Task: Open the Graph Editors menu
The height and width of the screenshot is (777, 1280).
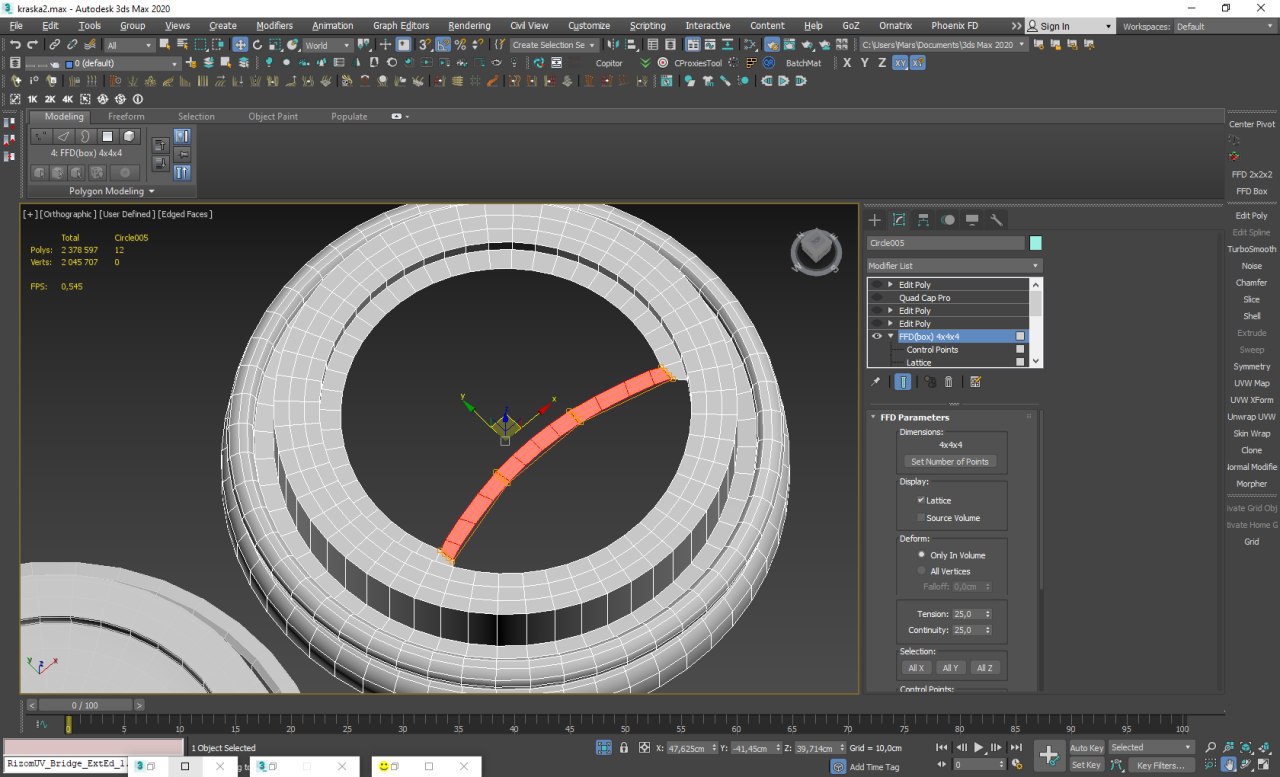Action: (x=400, y=26)
